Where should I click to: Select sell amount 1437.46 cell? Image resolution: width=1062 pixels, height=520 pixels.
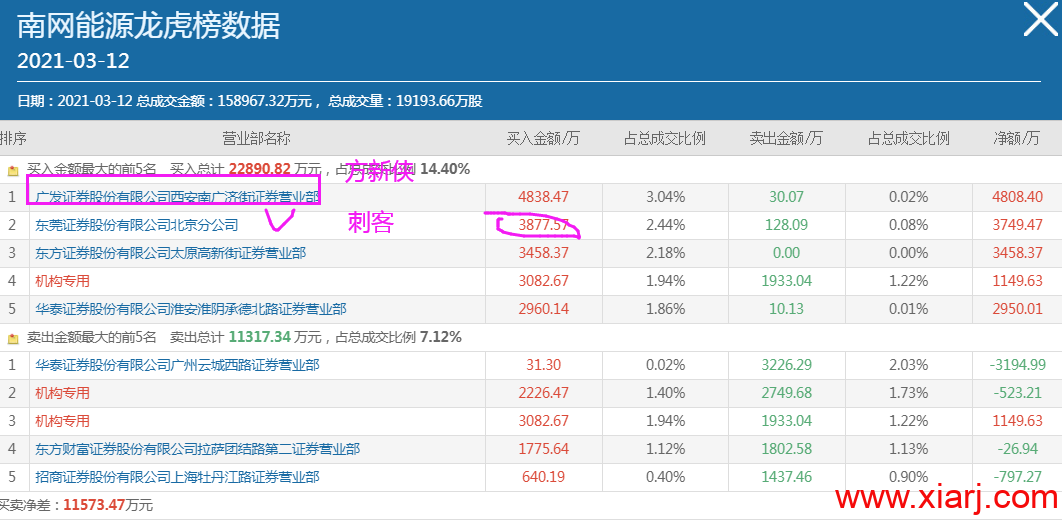(786, 477)
